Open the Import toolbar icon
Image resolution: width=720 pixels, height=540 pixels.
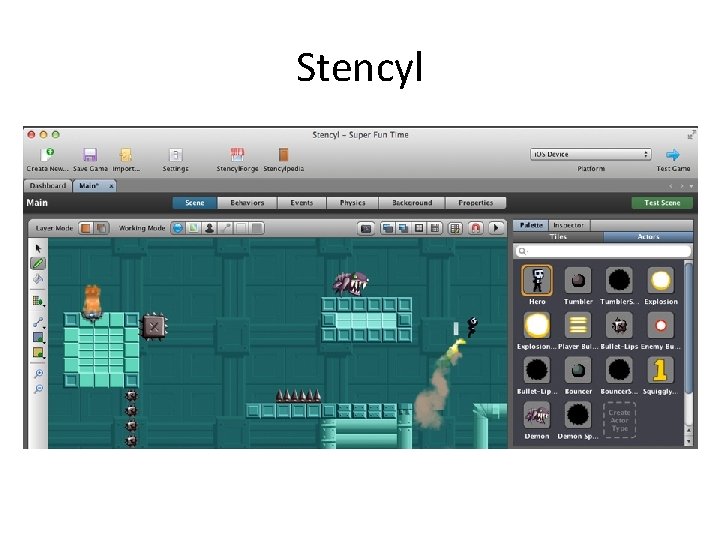point(126,155)
